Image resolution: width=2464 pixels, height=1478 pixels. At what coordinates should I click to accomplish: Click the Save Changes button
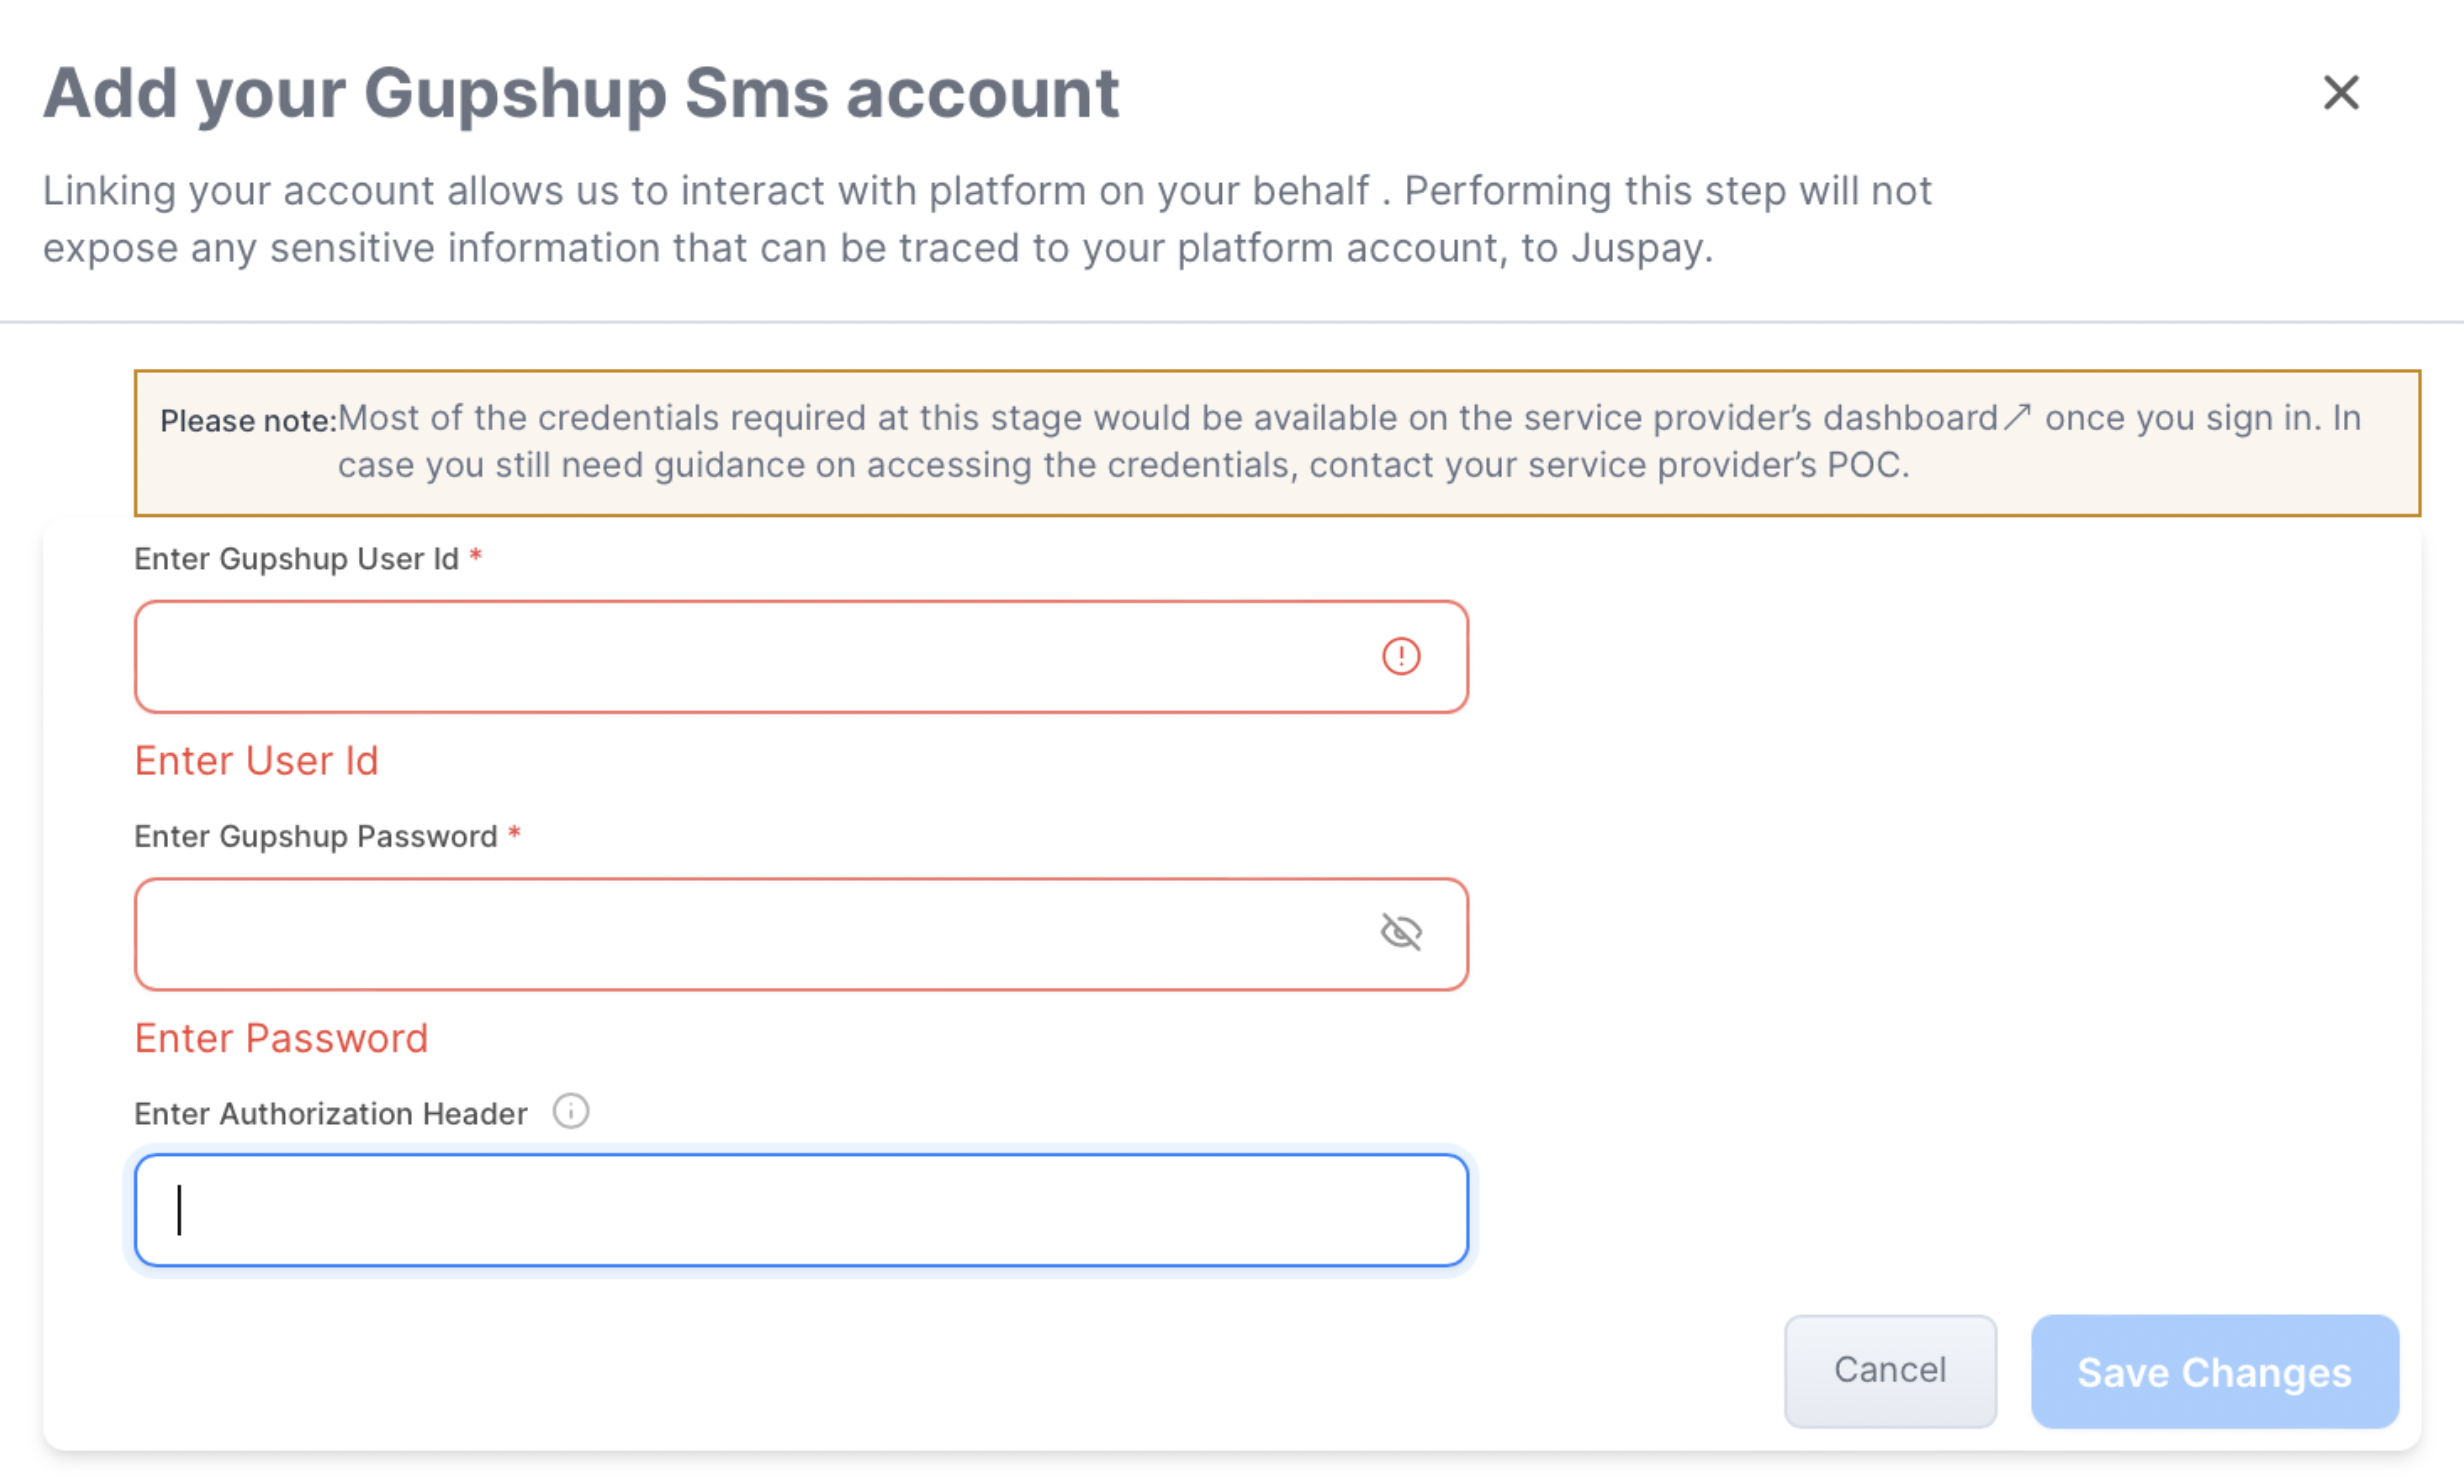(x=2214, y=1371)
